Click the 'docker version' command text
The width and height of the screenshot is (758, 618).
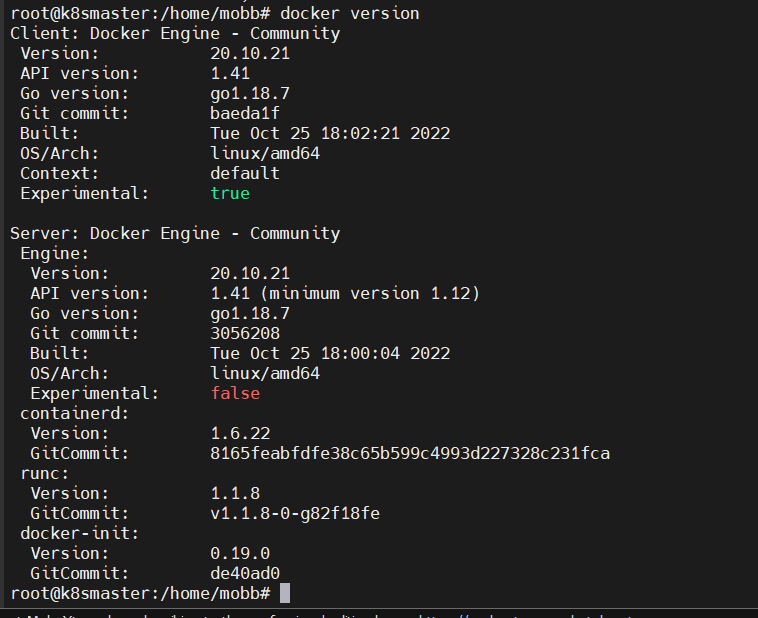click(x=350, y=13)
